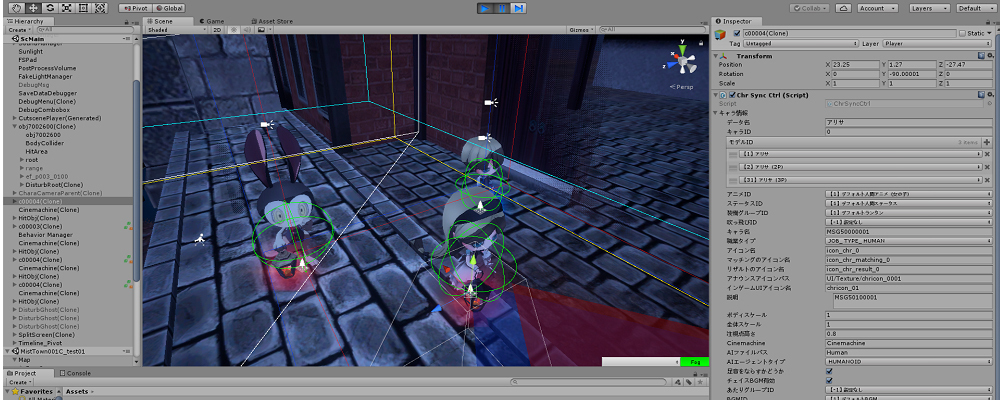Open the Gizmos dropdown
Screen dimensions: 1000x400
tap(580, 29)
